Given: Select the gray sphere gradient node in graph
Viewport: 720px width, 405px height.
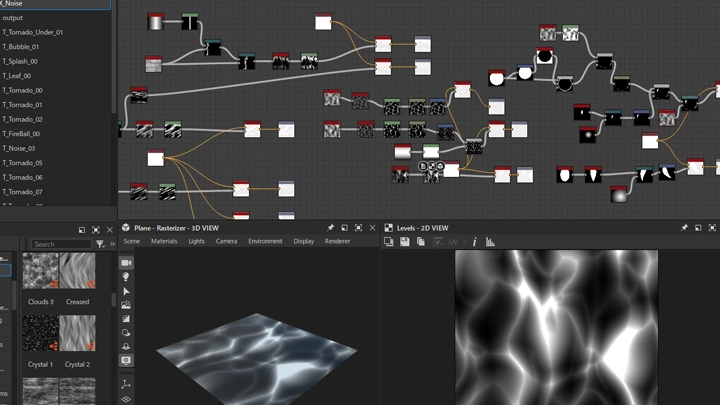Looking at the screenshot, I should tap(619, 195).
